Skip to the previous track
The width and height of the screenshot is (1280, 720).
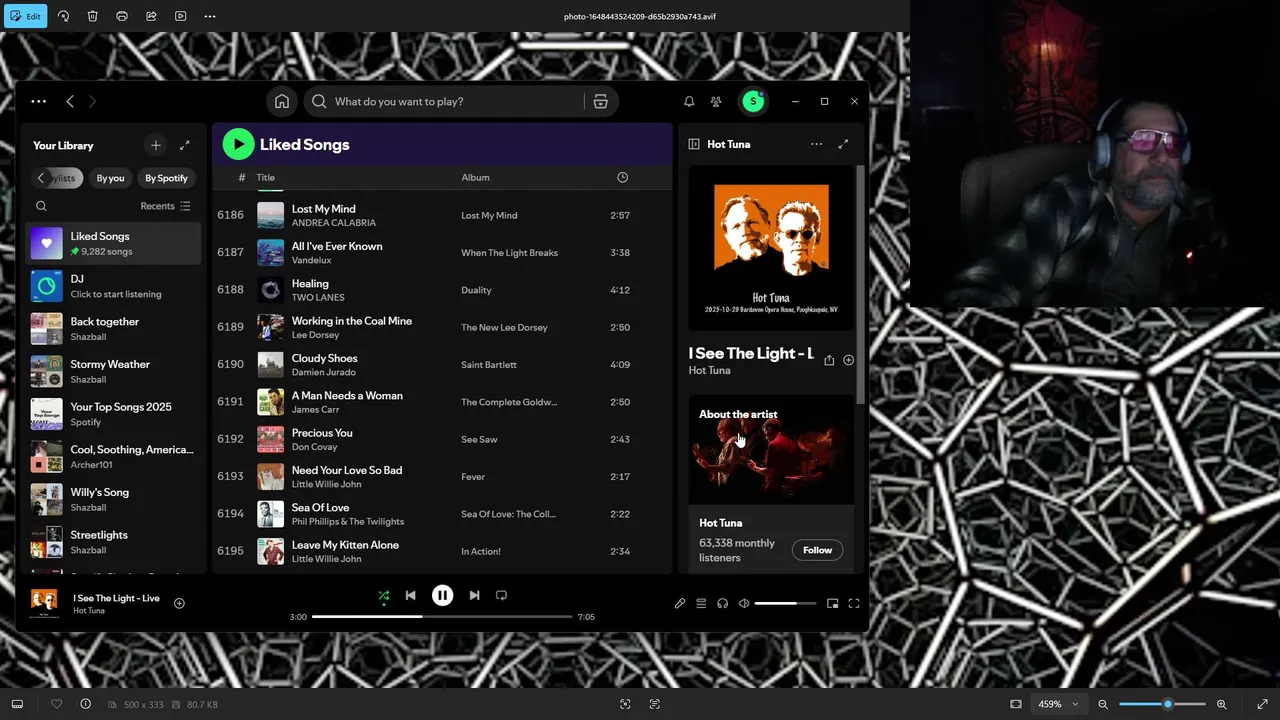(410, 595)
